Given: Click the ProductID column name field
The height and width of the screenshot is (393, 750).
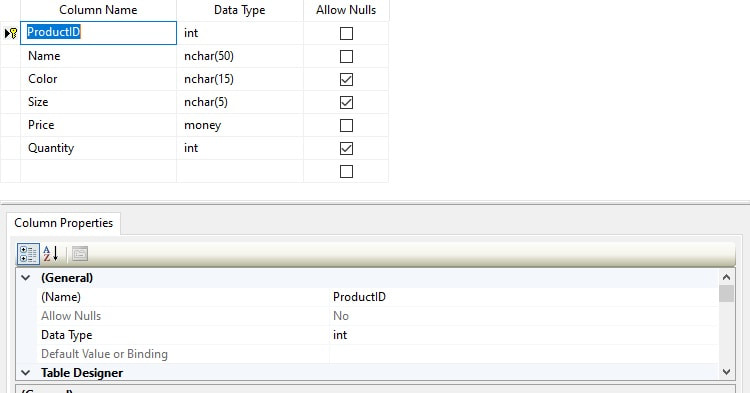Looking at the screenshot, I should (99, 33).
